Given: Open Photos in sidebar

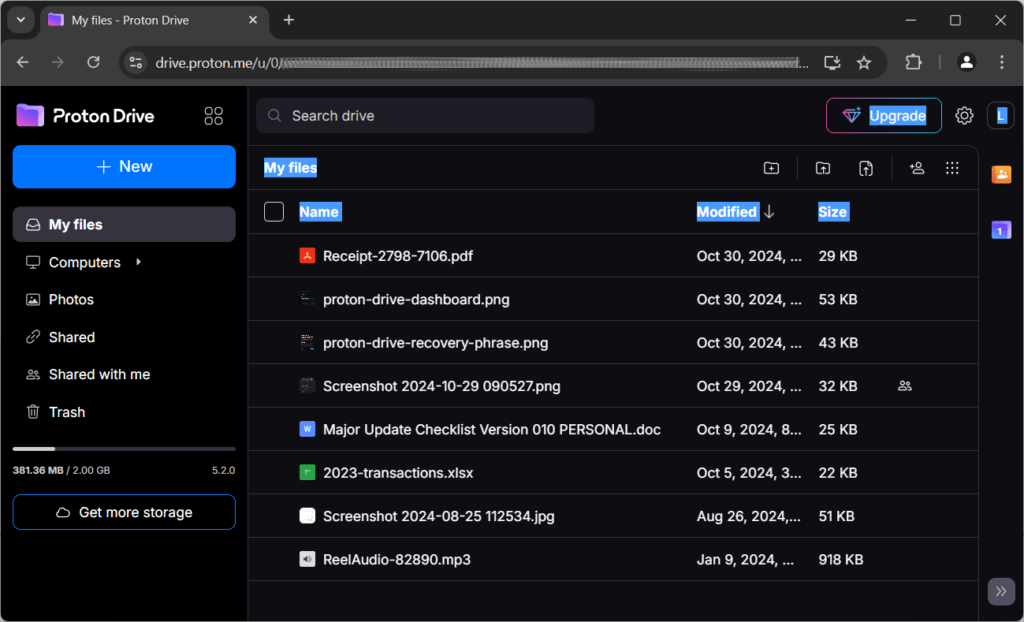Looking at the screenshot, I should click(124, 299).
